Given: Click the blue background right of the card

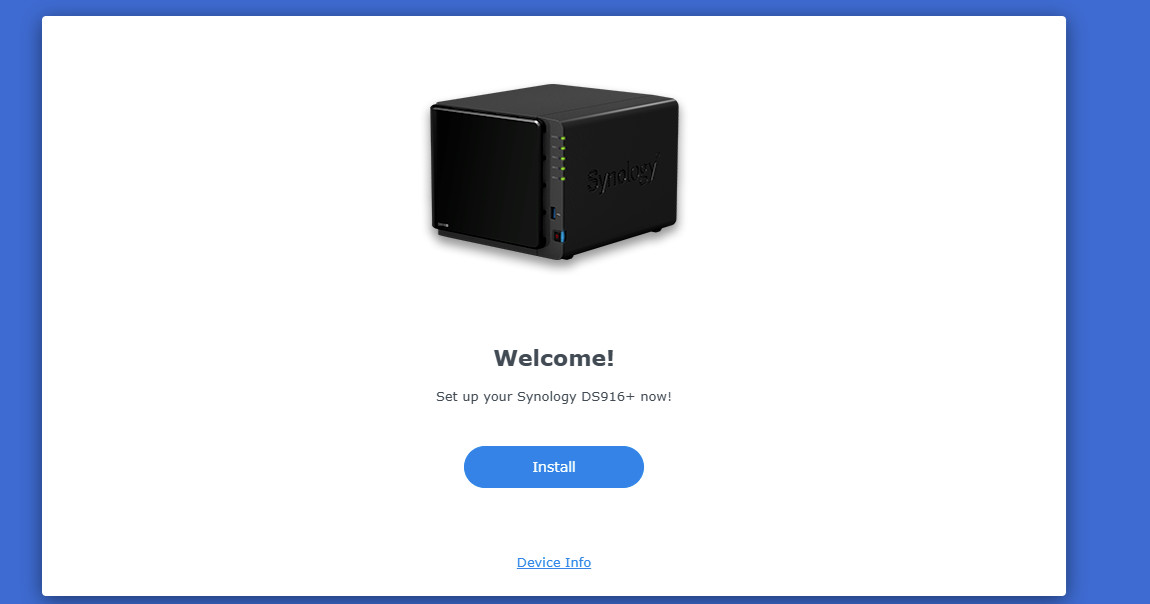Looking at the screenshot, I should [1107, 302].
